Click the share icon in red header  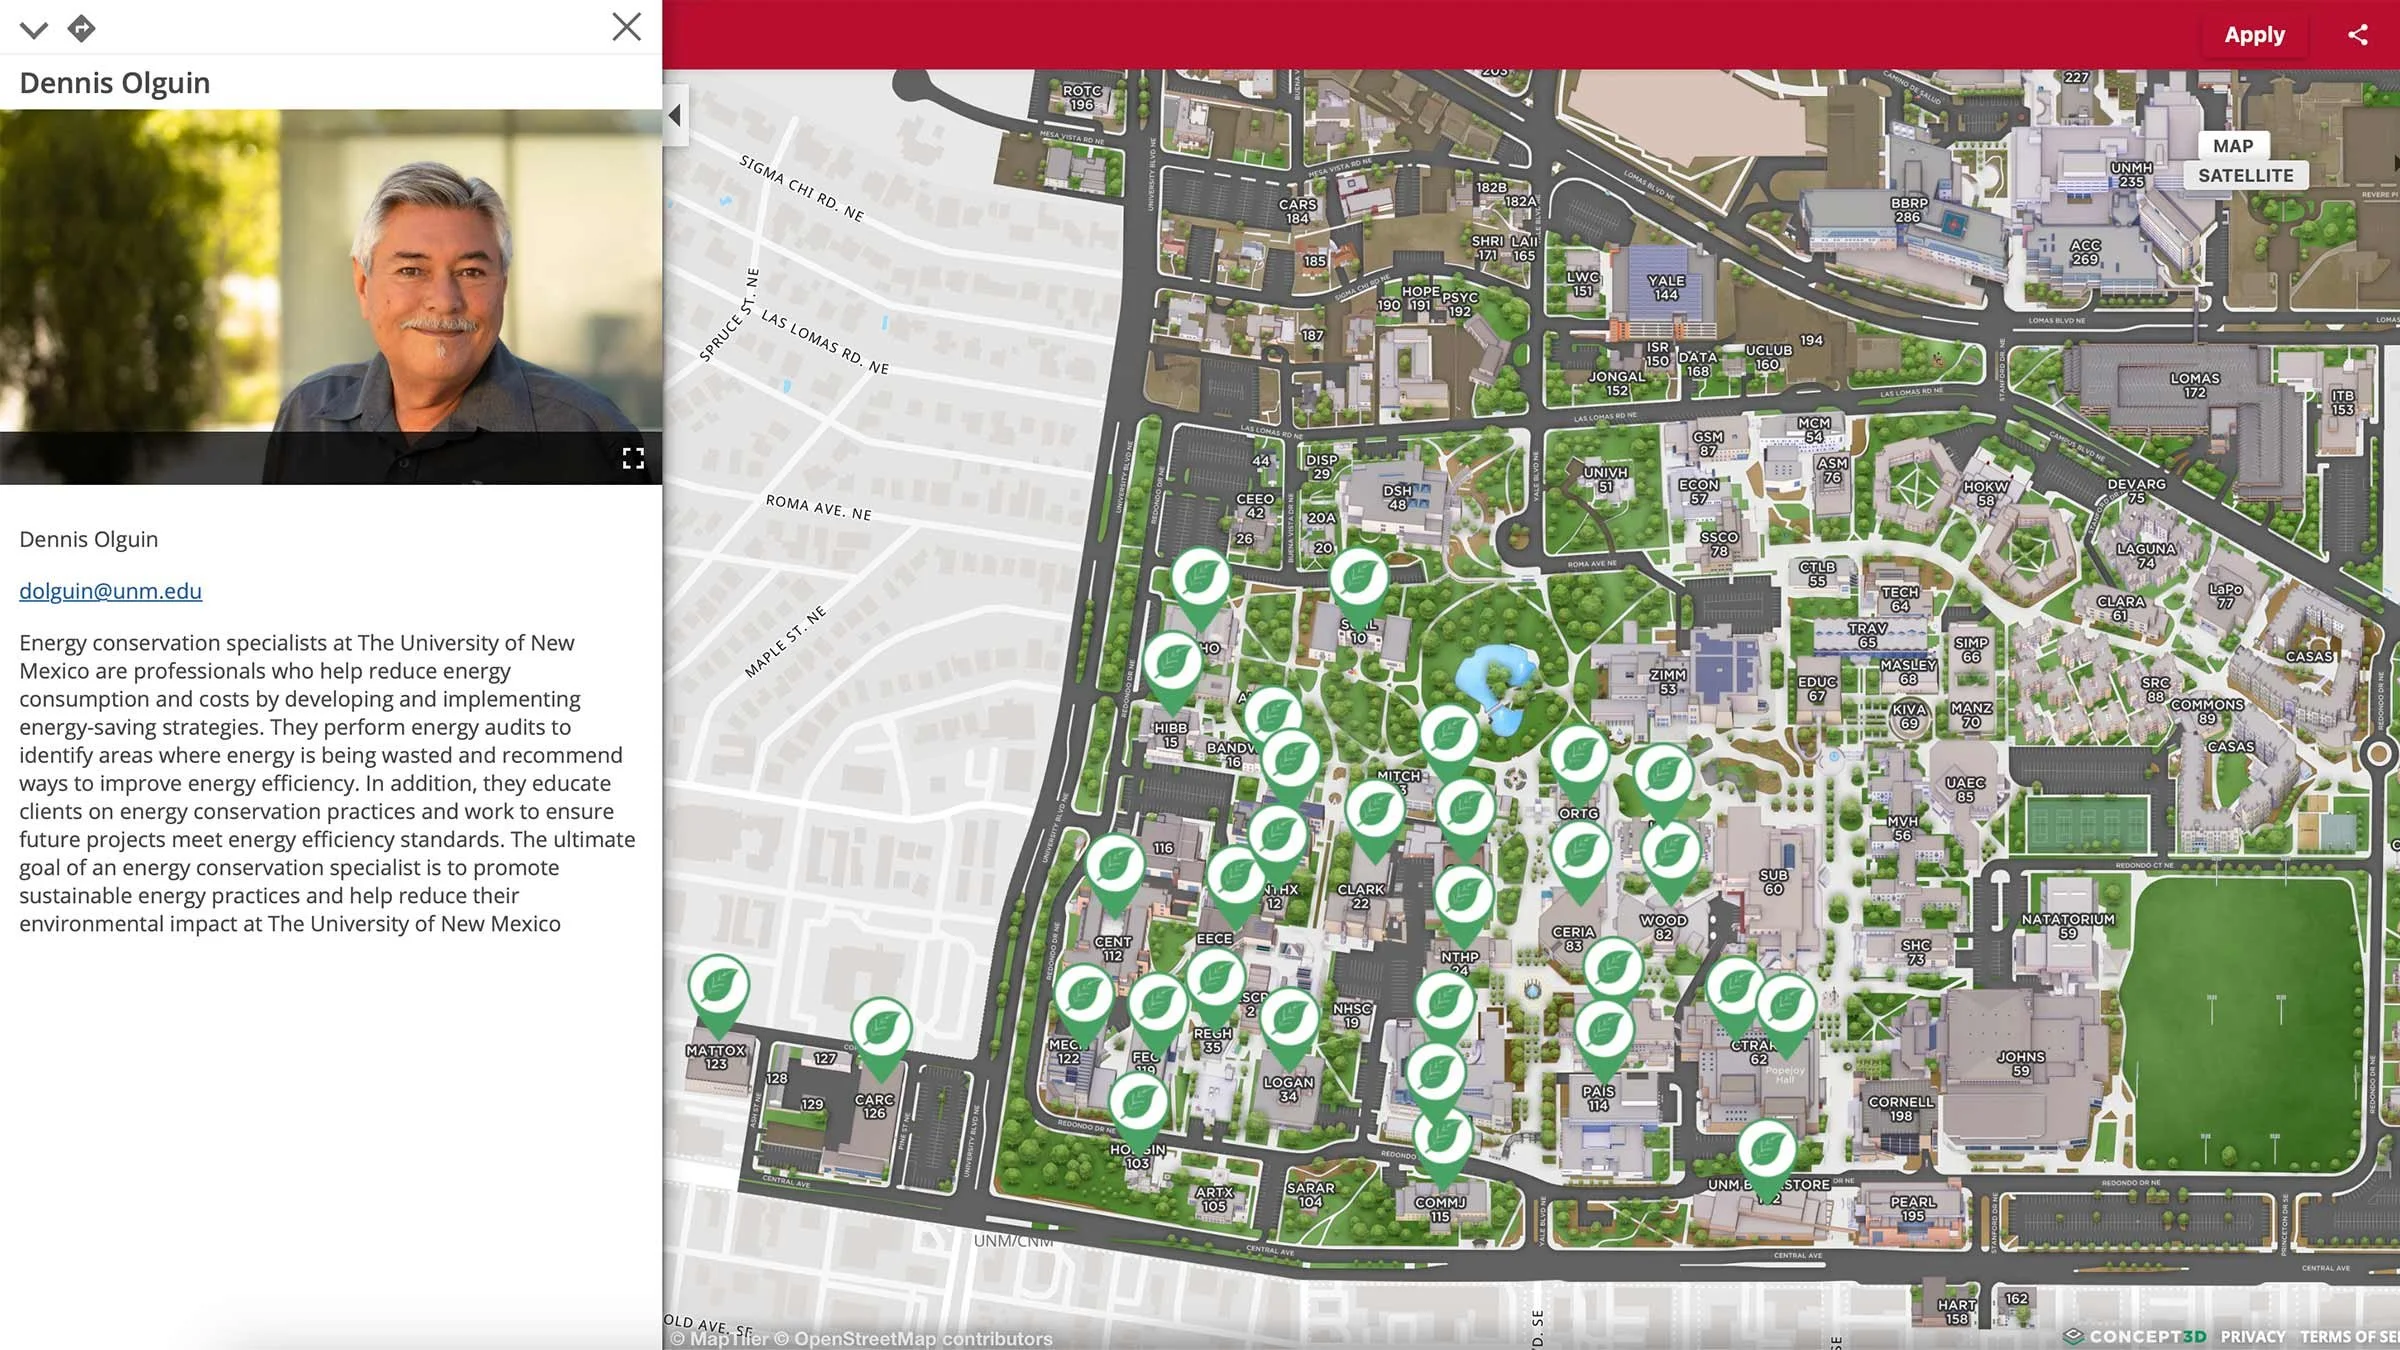coord(2357,35)
